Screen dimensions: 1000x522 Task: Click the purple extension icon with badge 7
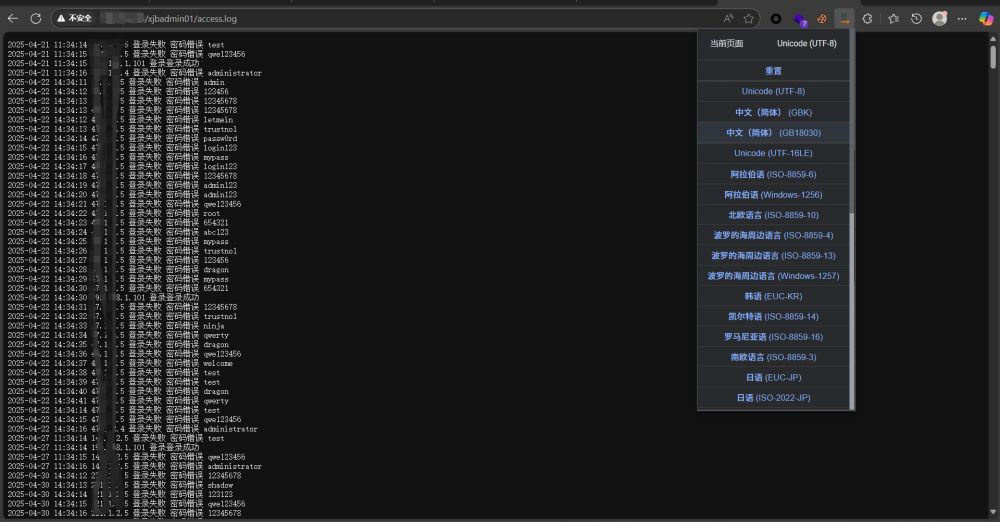point(800,18)
